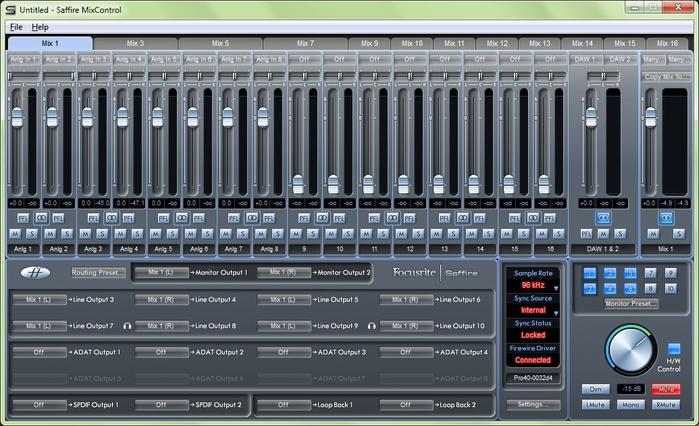Toggle stereo link for DAW 1 & 2

603,216
